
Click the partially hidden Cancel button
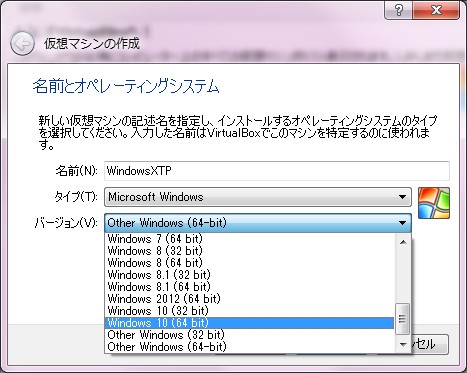[x=429, y=344]
